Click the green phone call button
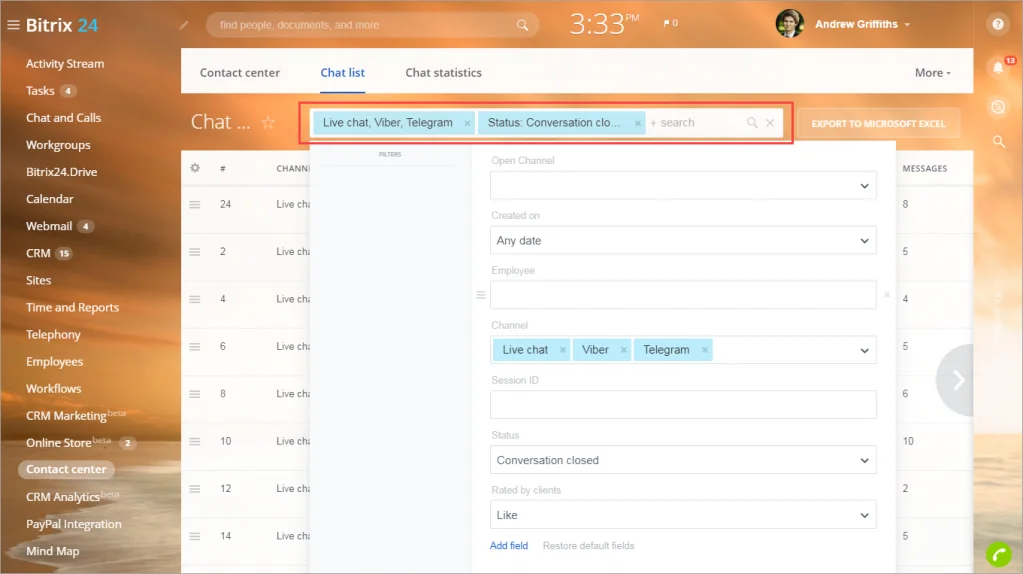 point(998,554)
